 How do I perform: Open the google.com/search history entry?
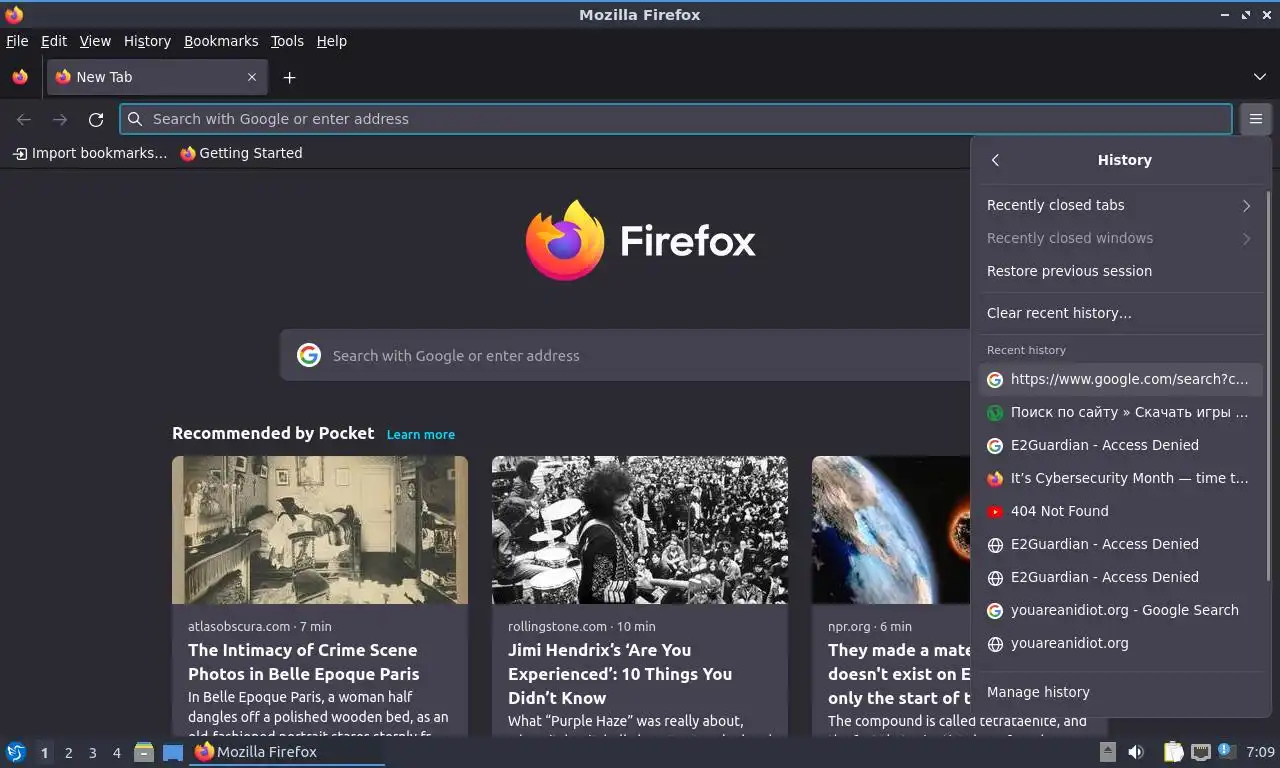coord(1120,379)
